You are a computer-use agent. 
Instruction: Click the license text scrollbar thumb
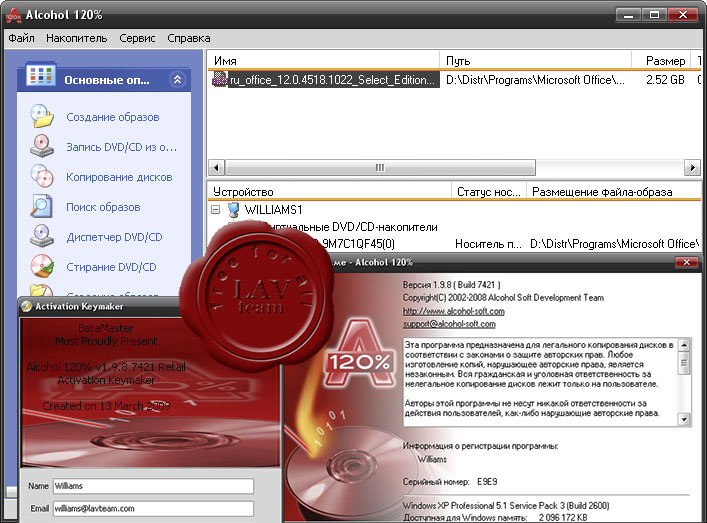pos(684,363)
